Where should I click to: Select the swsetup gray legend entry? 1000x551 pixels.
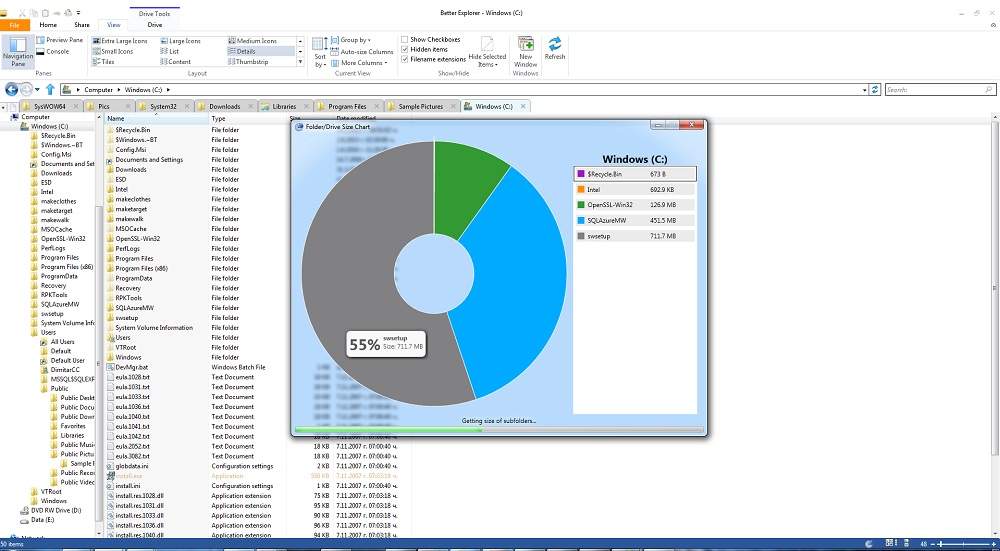(x=635, y=236)
